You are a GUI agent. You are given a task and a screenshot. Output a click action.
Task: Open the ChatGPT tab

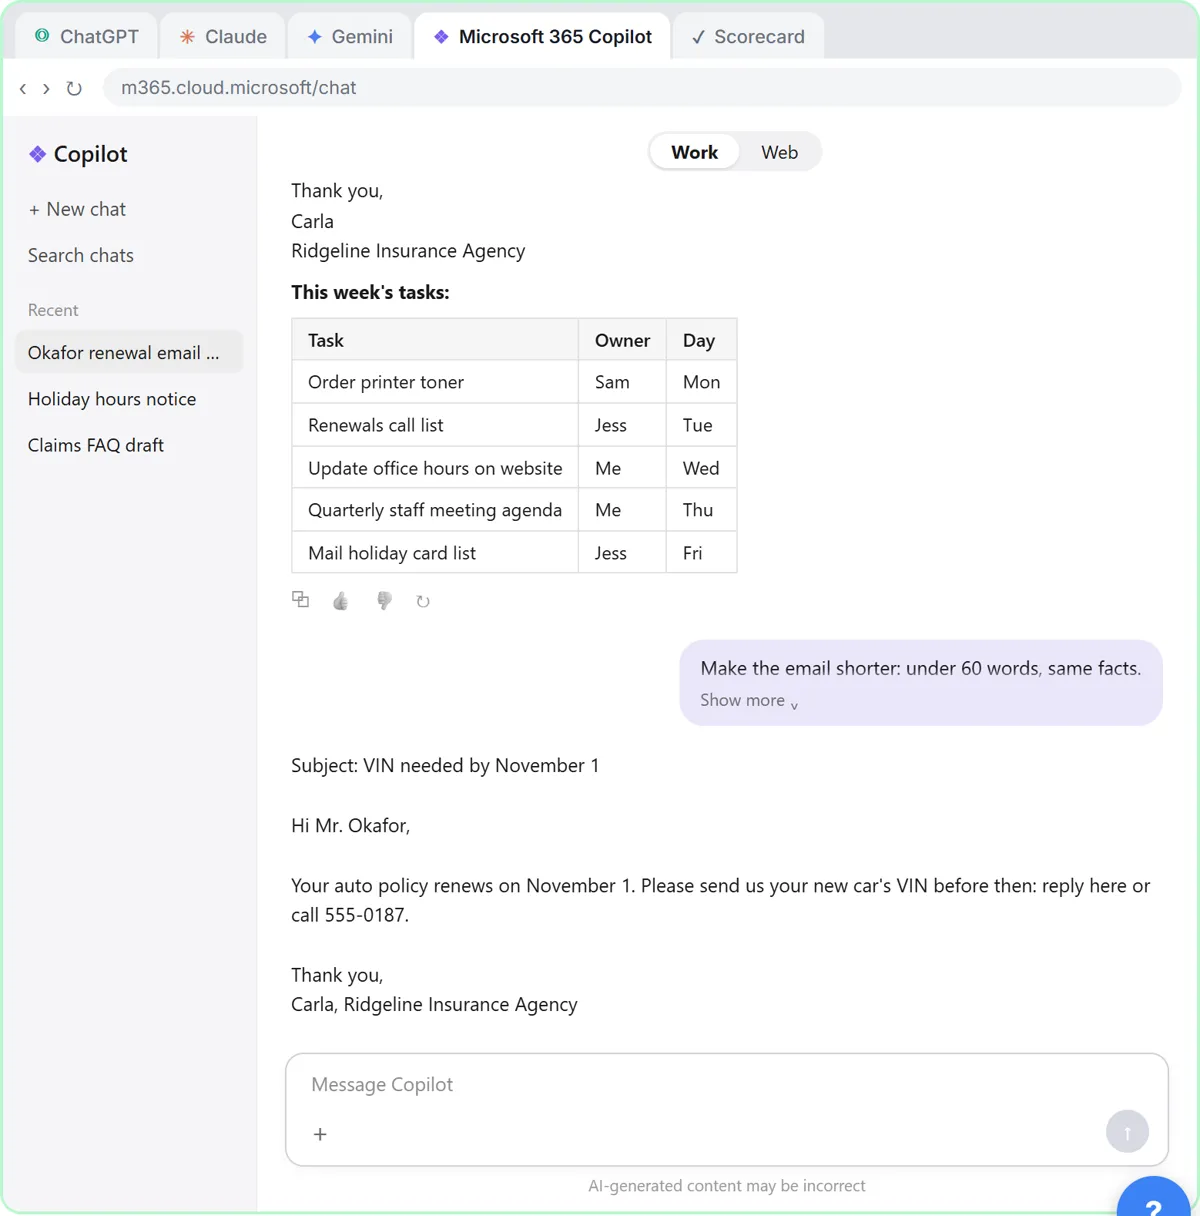(x=86, y=36)
